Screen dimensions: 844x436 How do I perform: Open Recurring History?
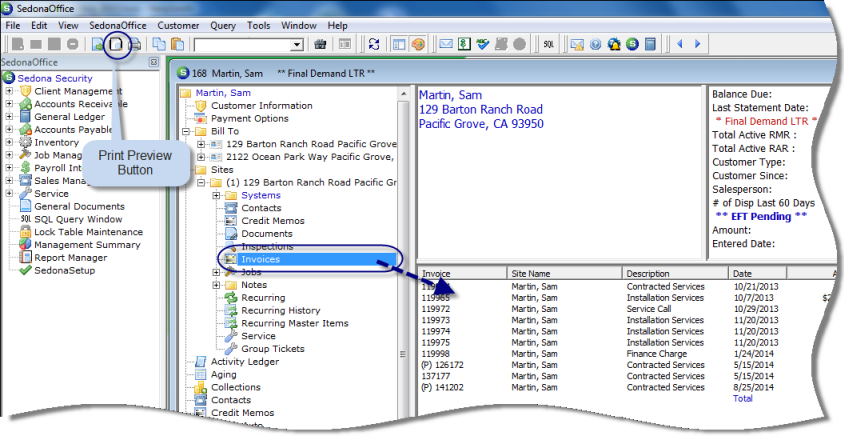pyautogui.click(x=280, y=311)
